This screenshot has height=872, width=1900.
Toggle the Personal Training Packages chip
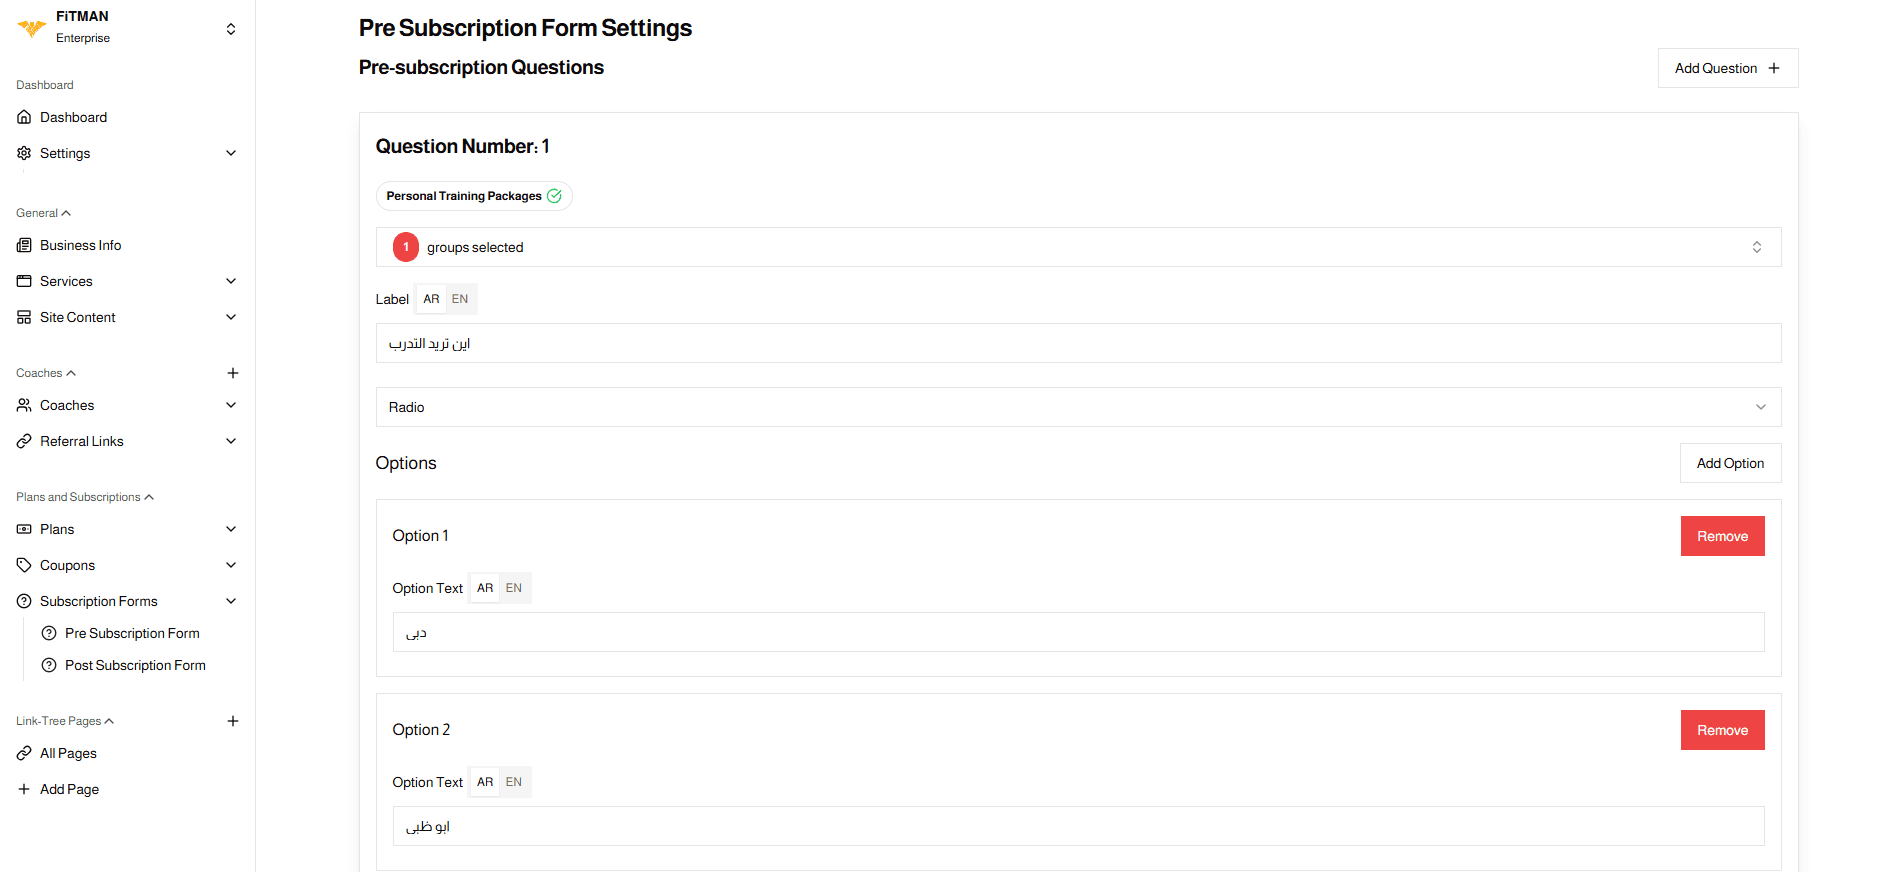click(473, 196)
